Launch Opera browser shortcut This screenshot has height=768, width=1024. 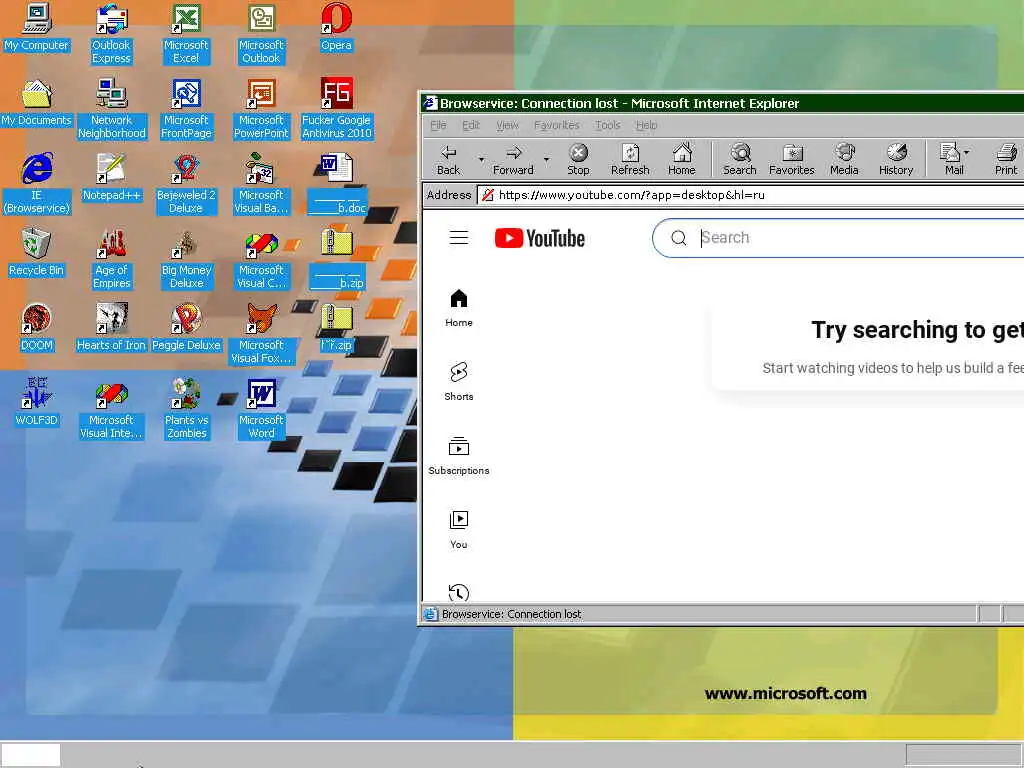click(x=336, y=27)
